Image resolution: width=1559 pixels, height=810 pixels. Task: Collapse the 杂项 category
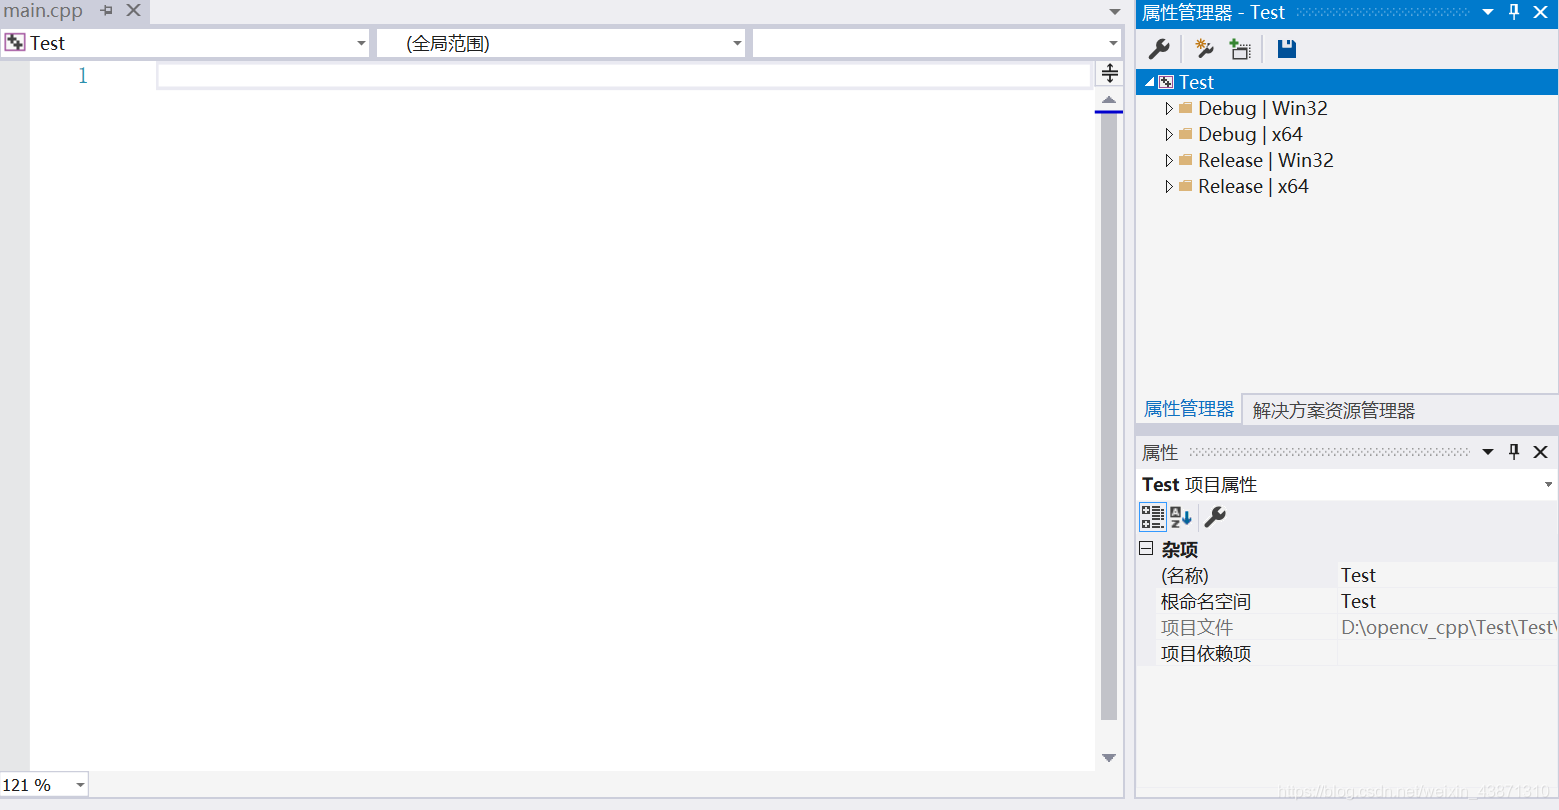[1146, 548]
